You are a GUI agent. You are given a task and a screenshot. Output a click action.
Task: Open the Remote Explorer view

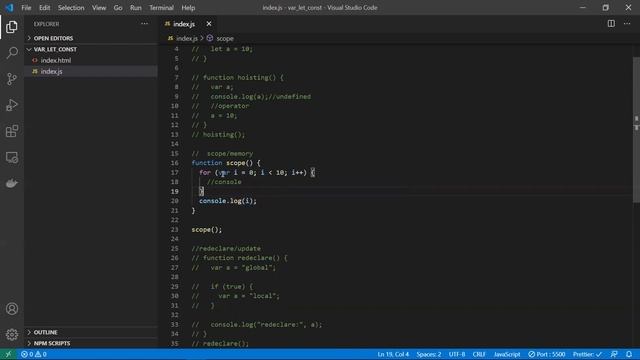click(12, 157)
